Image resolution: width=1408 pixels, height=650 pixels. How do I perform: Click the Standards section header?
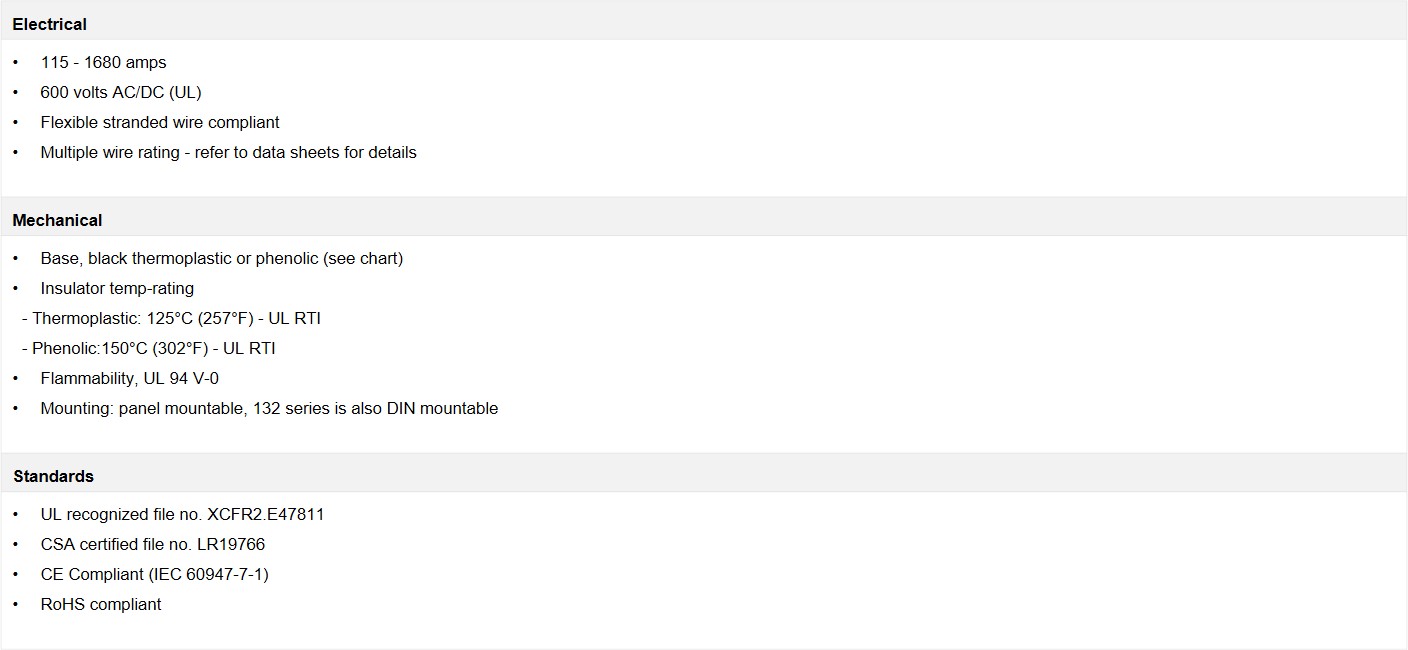click(x=53, y=476)
